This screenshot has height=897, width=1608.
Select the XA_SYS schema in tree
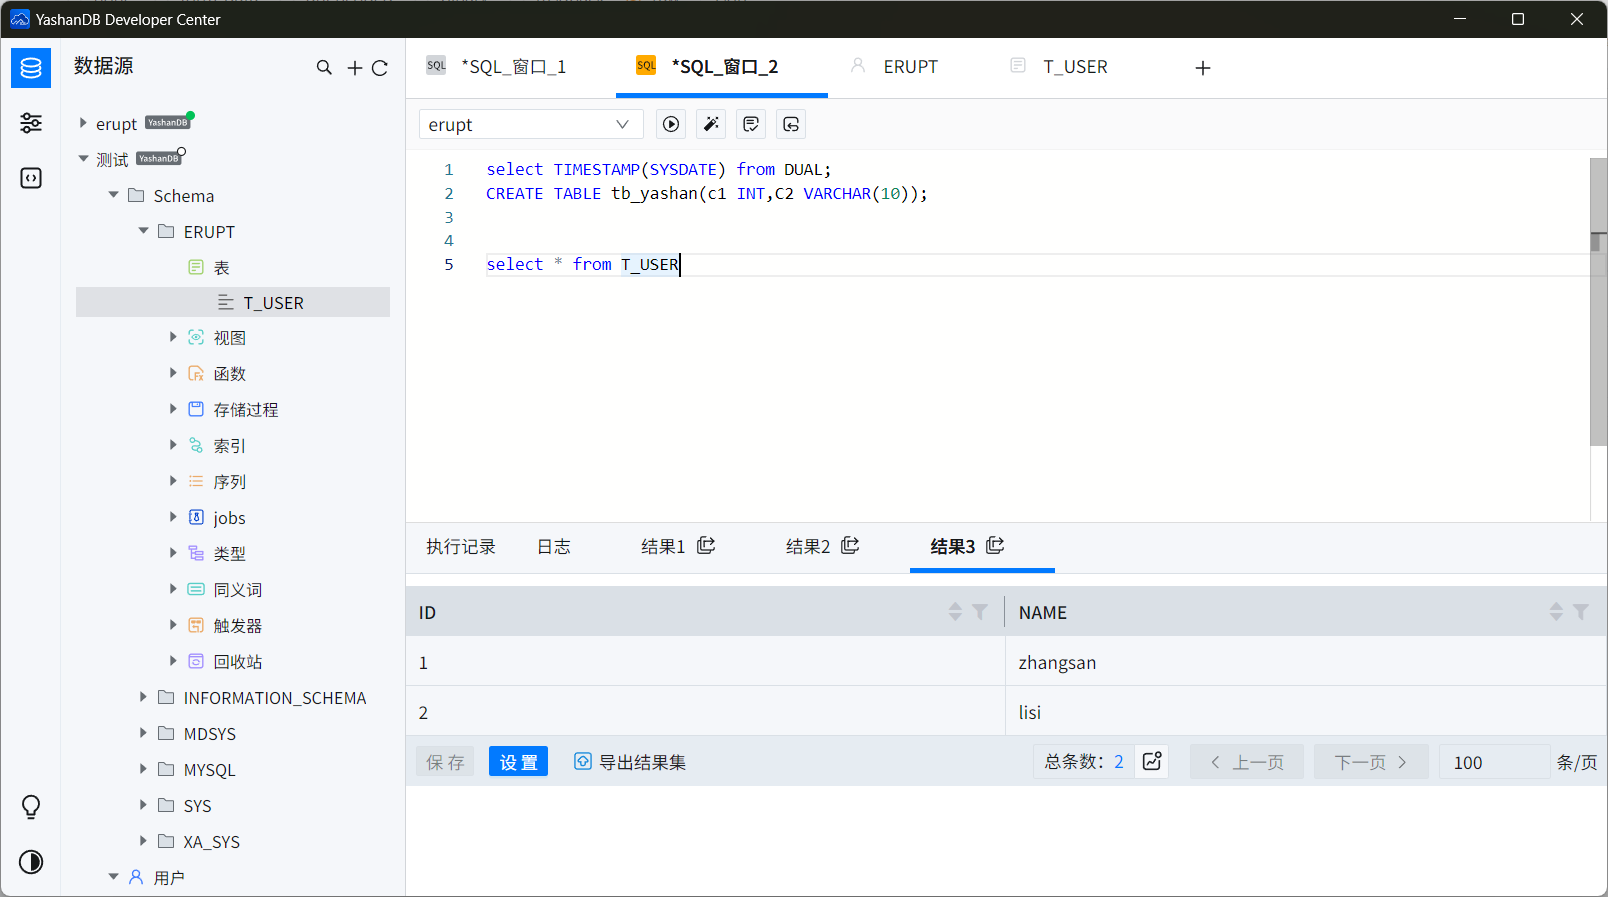pos(211,841)
